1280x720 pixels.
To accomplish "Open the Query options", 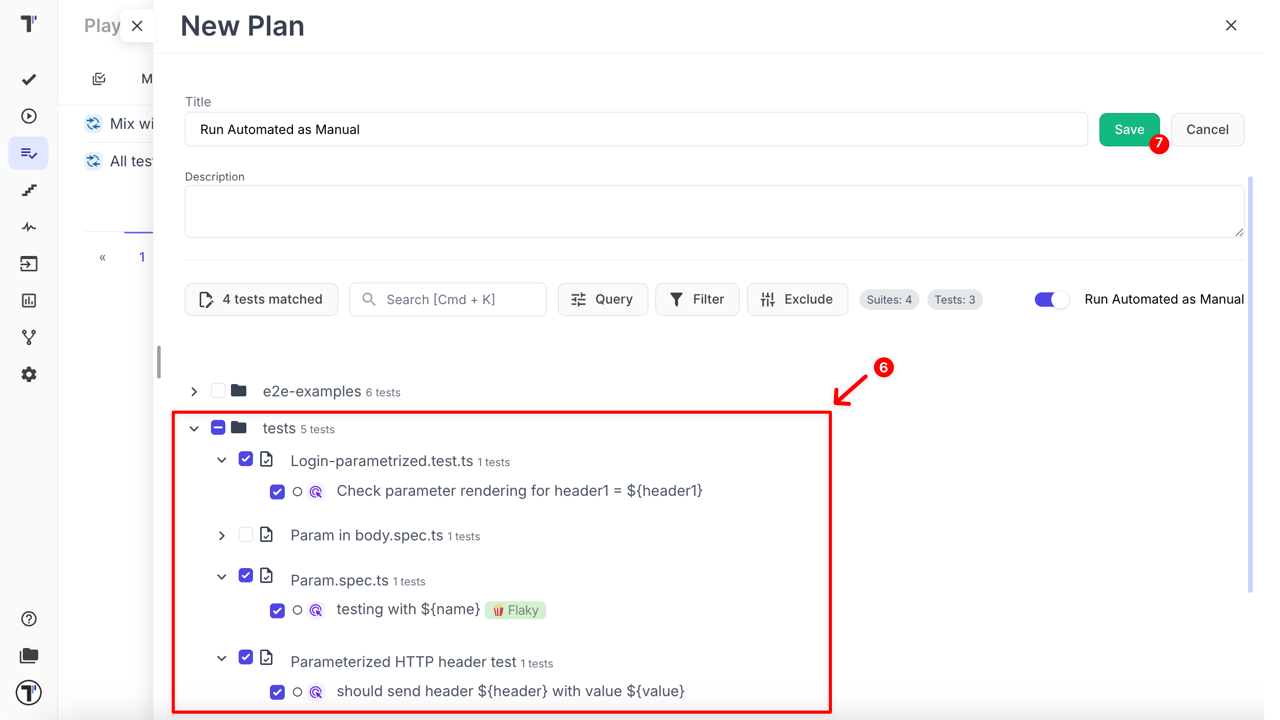I will click(x=602, y=299).
